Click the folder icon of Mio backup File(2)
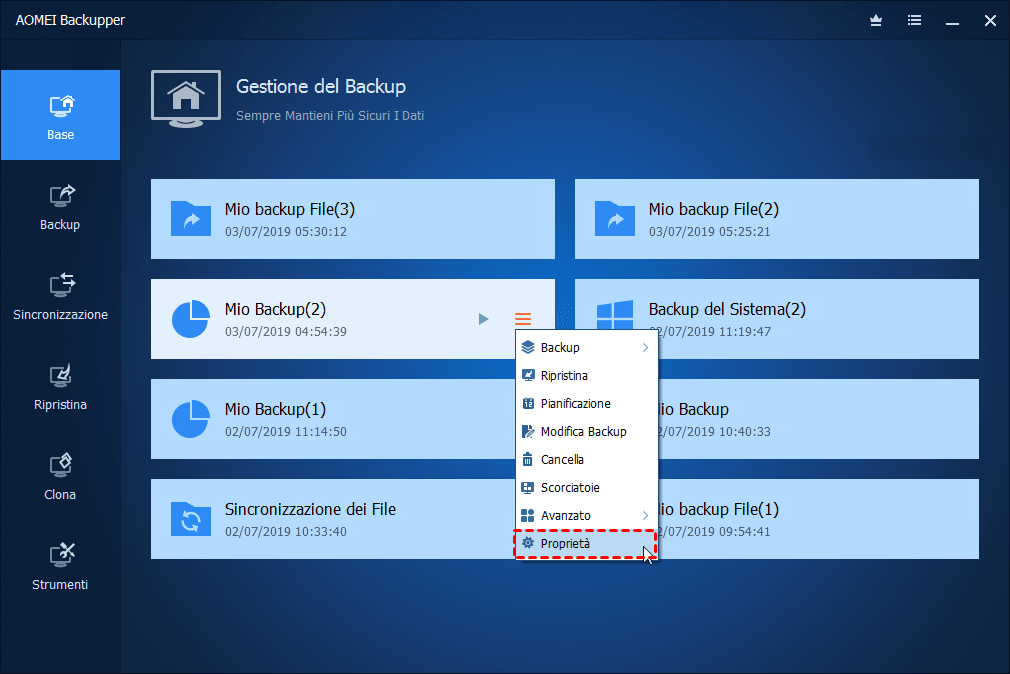Viewport: 1010px width, 674px height. pyautogui.click(x=615, y=218)
